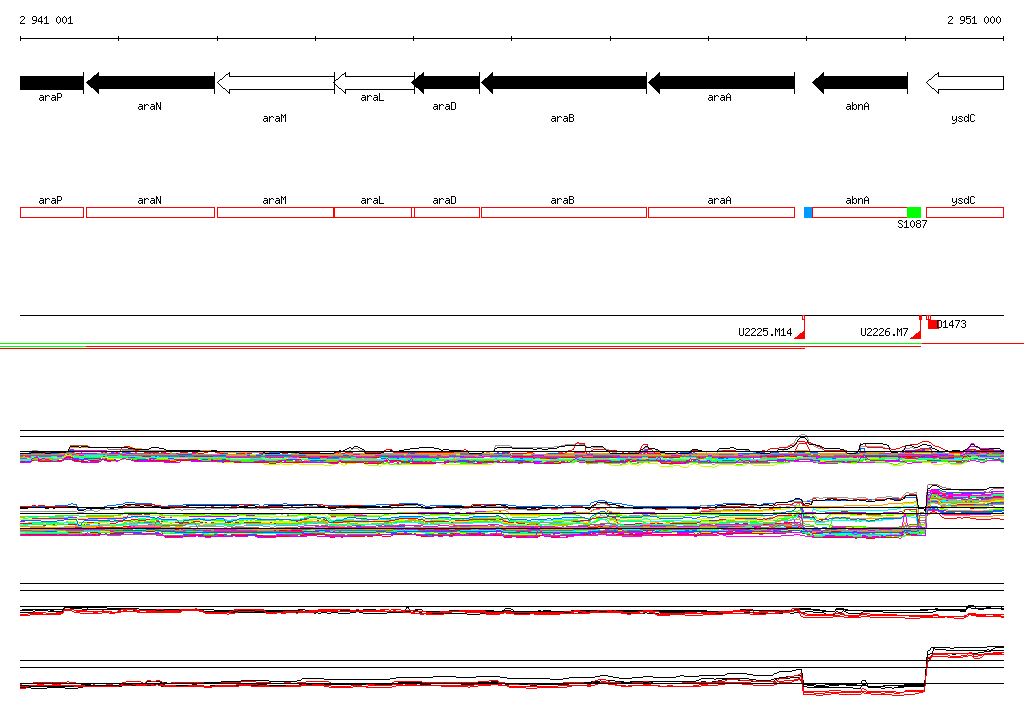
Task: Click the white araL gene arrow
Action: [374, 83]
